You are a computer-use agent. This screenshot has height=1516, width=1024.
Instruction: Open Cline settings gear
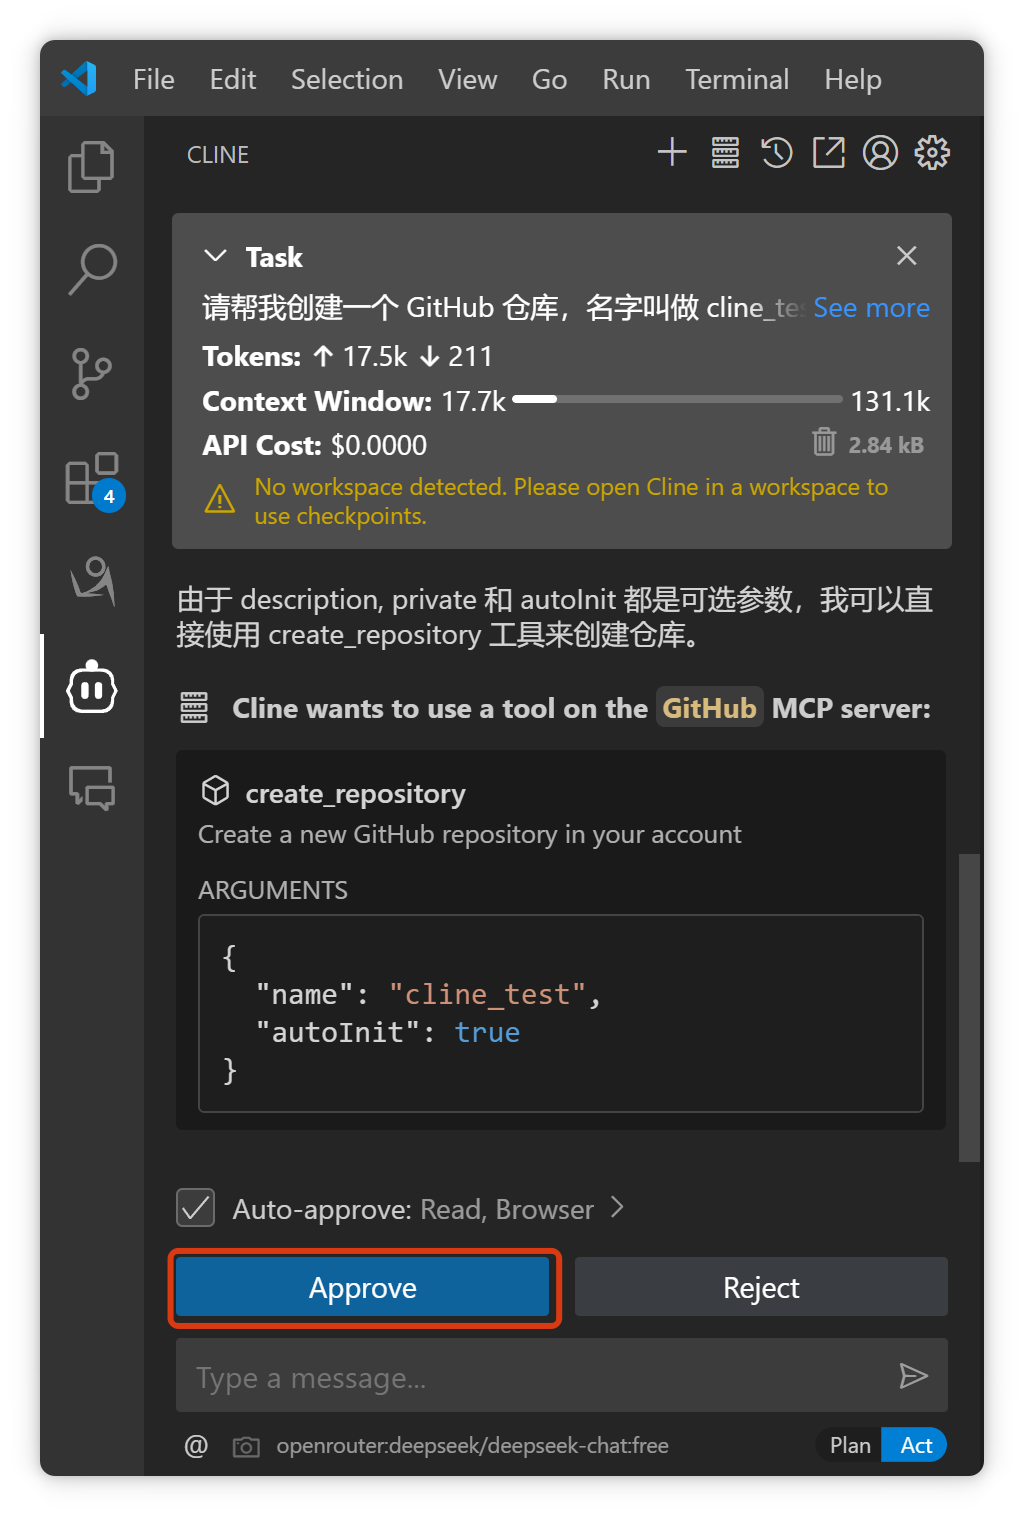pyautogui.click(x=932, y=153)
